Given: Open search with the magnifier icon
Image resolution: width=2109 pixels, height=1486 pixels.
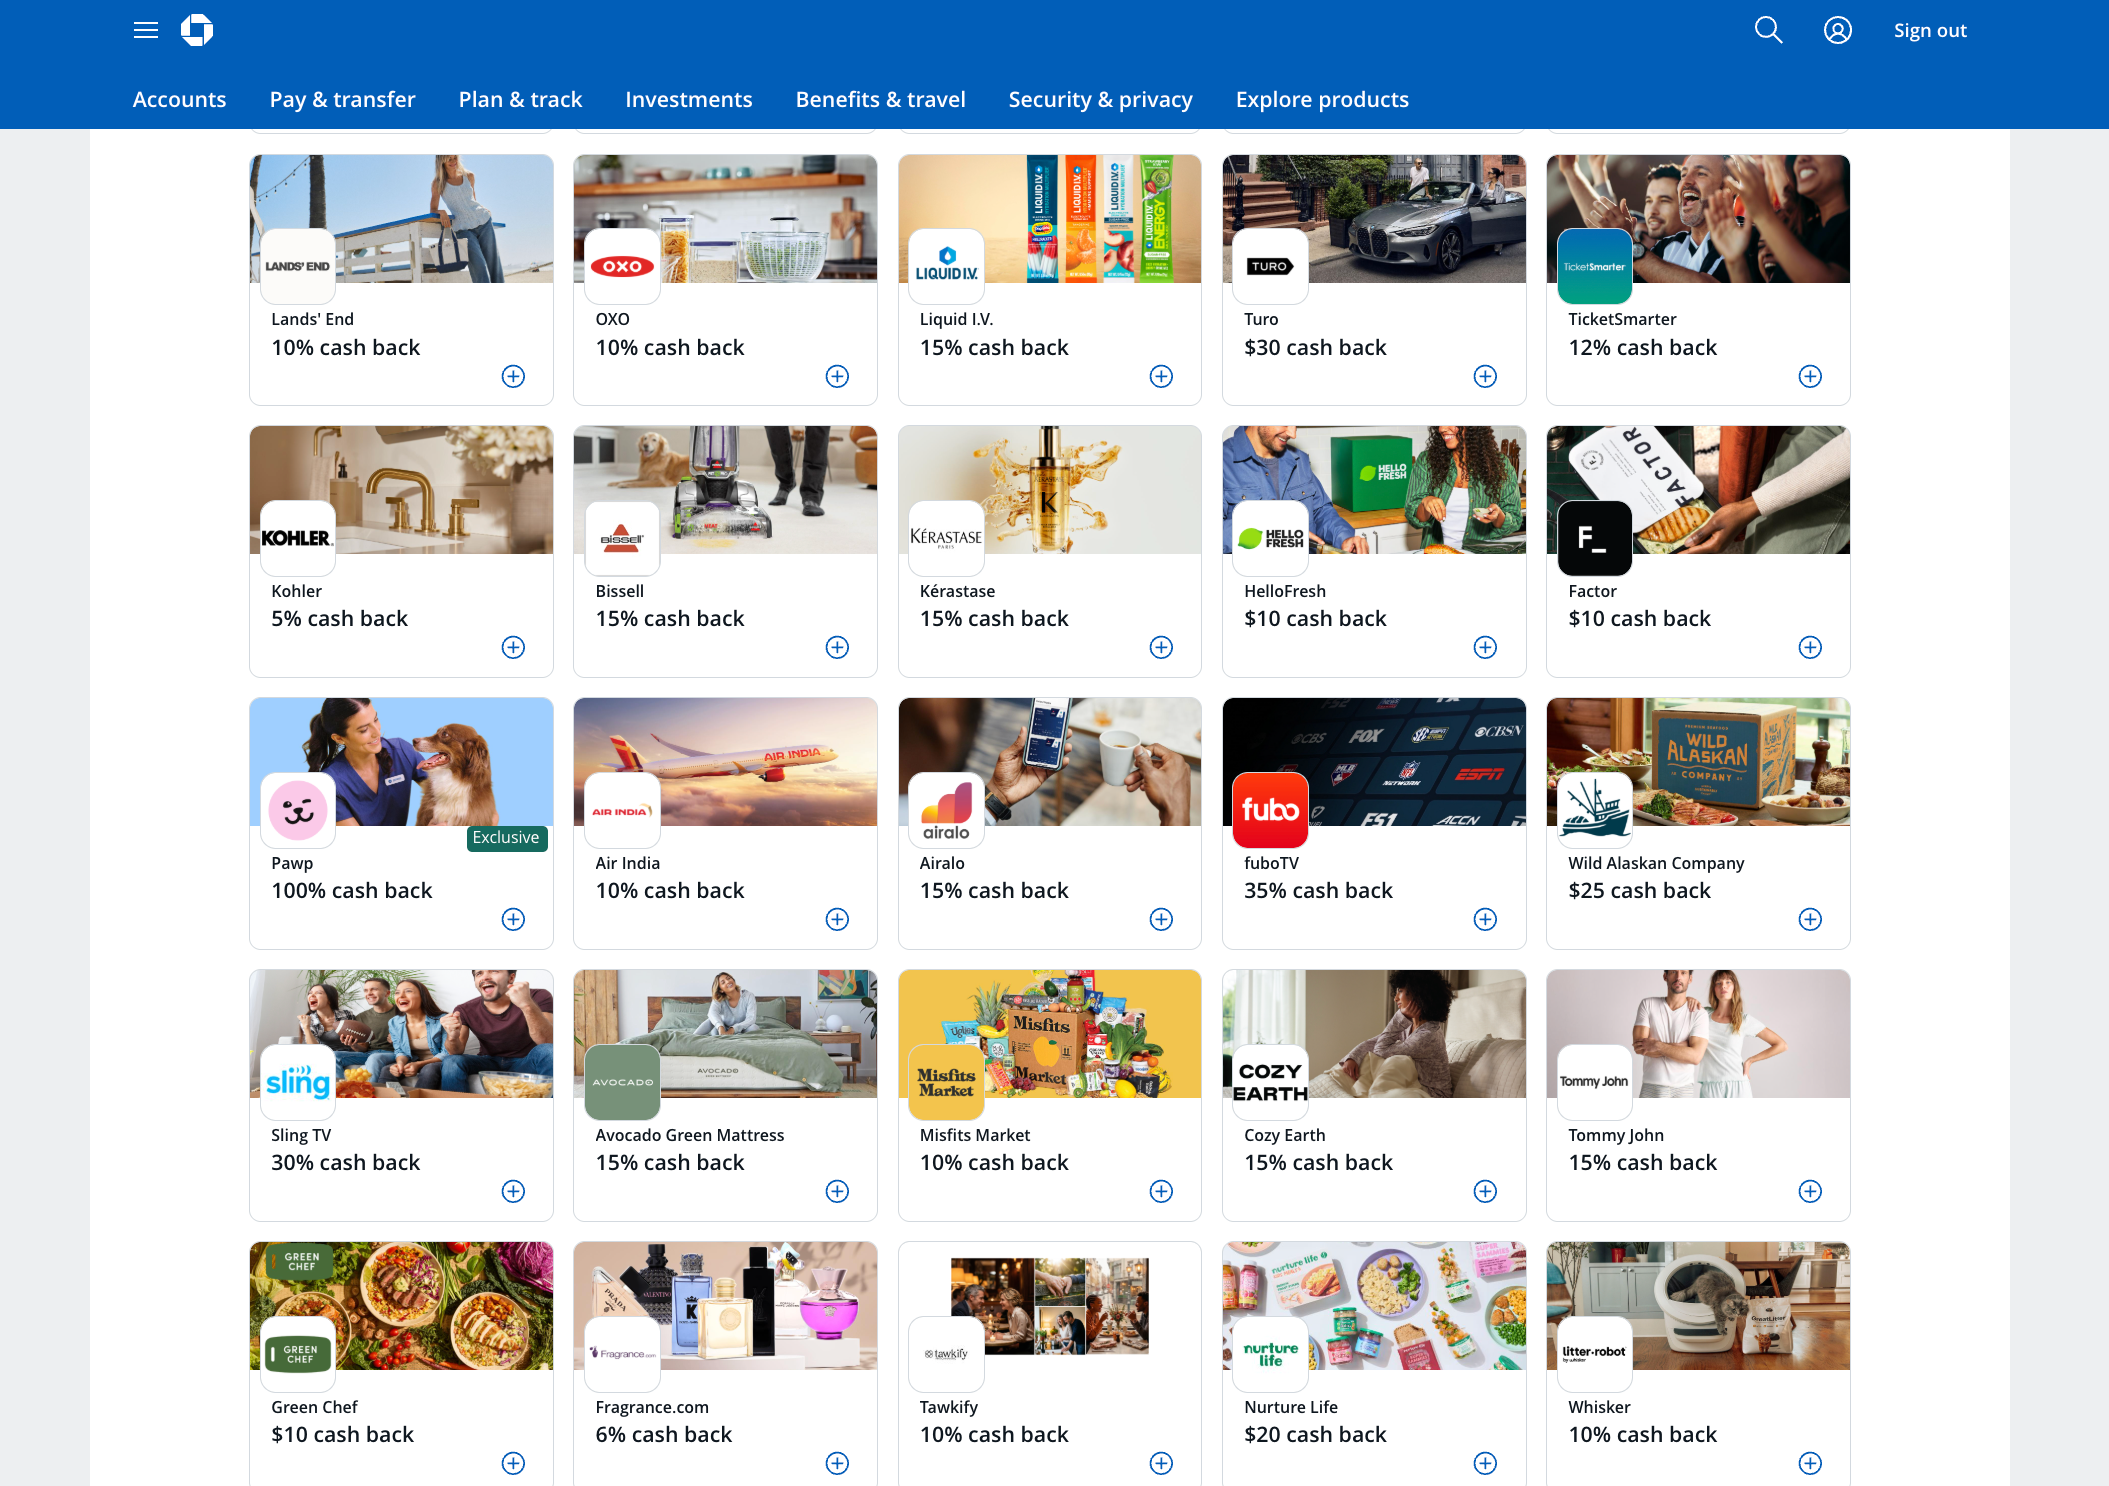Looking at the screenshot, I should click(1768, 30).
